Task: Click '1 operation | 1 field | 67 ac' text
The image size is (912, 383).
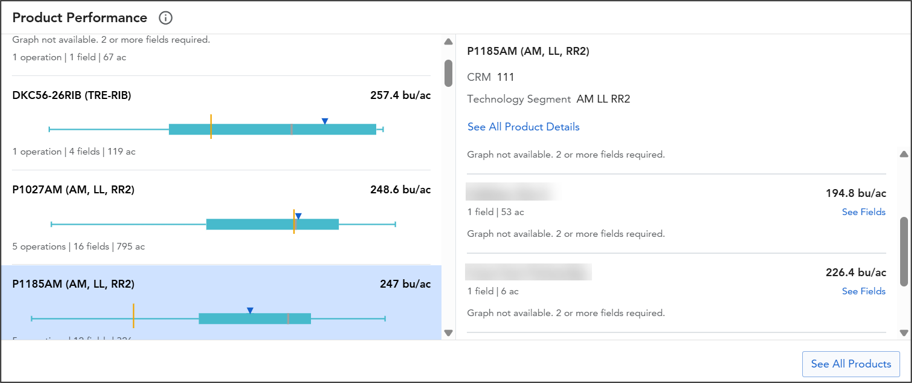Action: tap(69, 58)
